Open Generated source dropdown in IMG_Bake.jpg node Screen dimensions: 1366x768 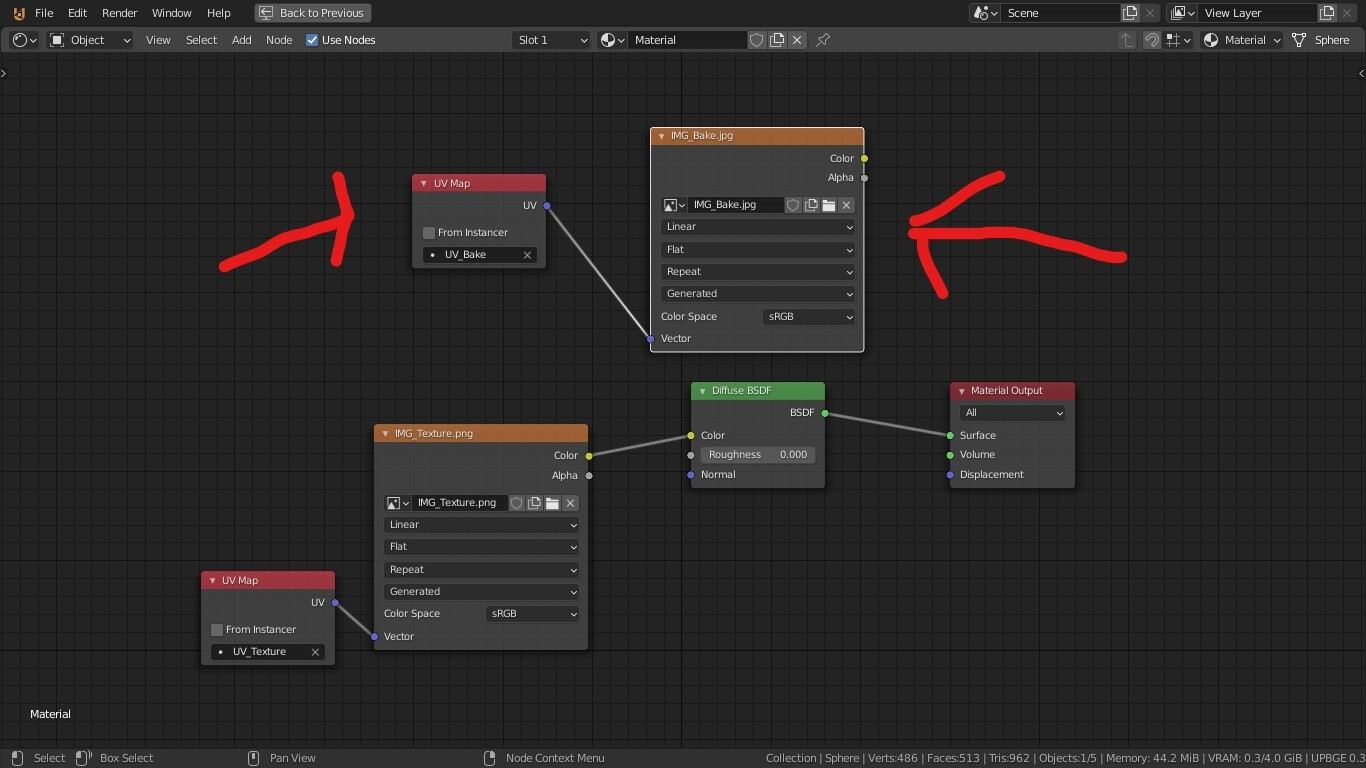(758, 294)
